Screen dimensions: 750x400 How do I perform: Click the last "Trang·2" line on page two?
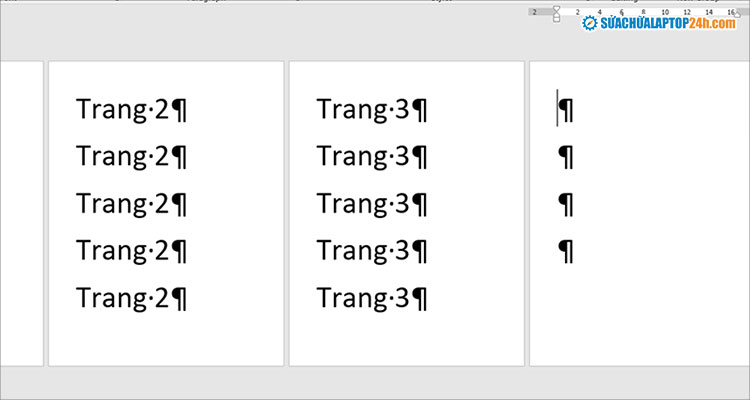(131, 298)
